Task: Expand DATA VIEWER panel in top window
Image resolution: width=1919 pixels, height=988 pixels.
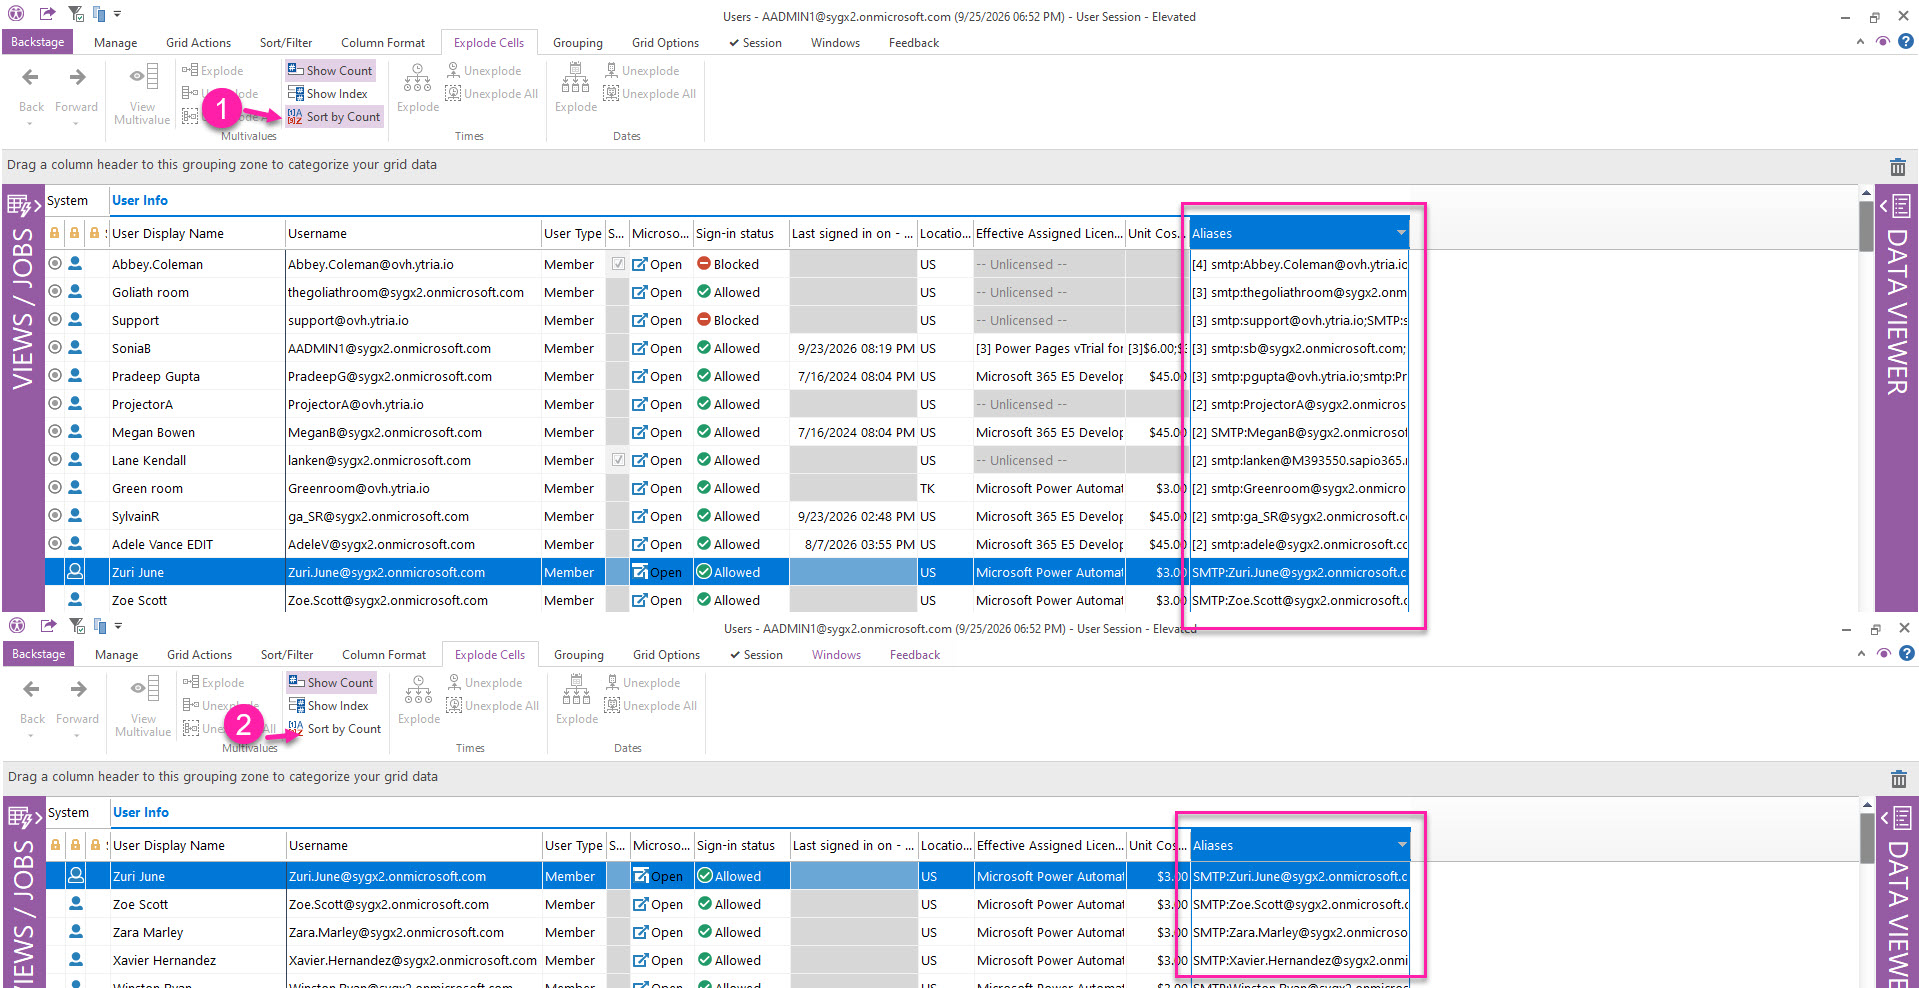Action: (1896, 206)
